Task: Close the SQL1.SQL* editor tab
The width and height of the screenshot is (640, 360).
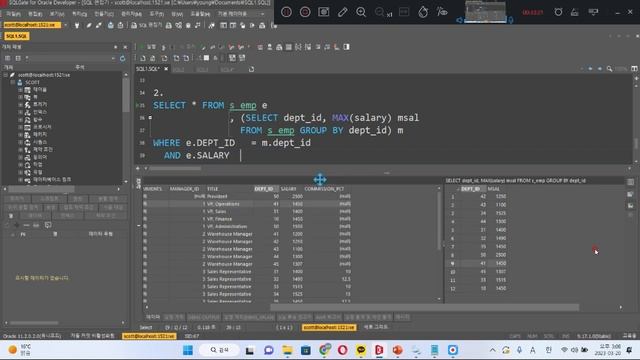Action: (166, 69)
